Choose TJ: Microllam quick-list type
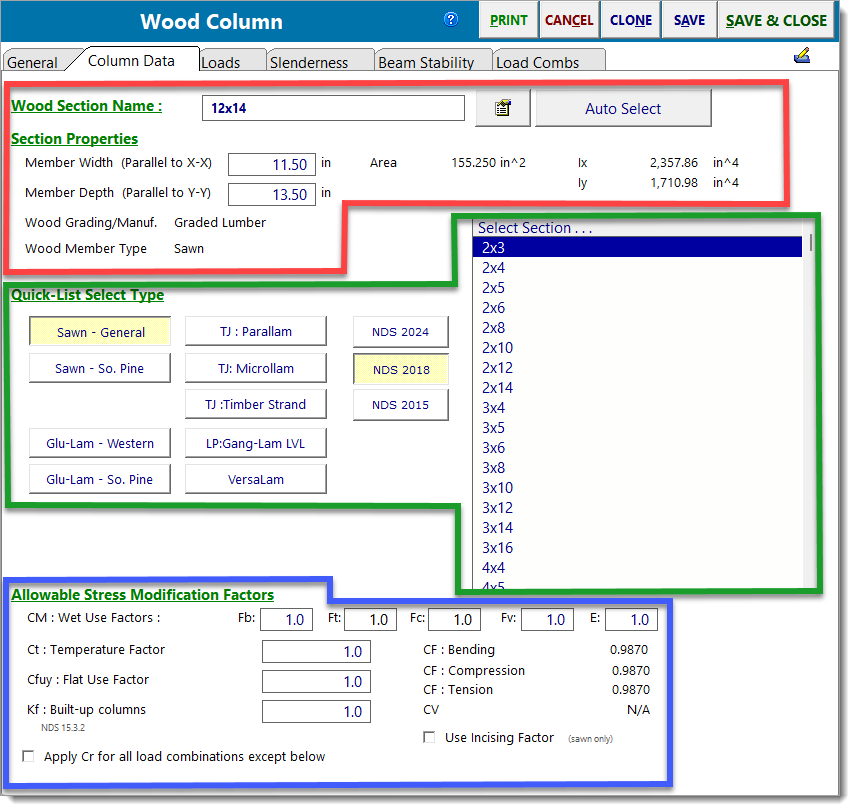Screen dimensions: 855x811 pos(255,368)
